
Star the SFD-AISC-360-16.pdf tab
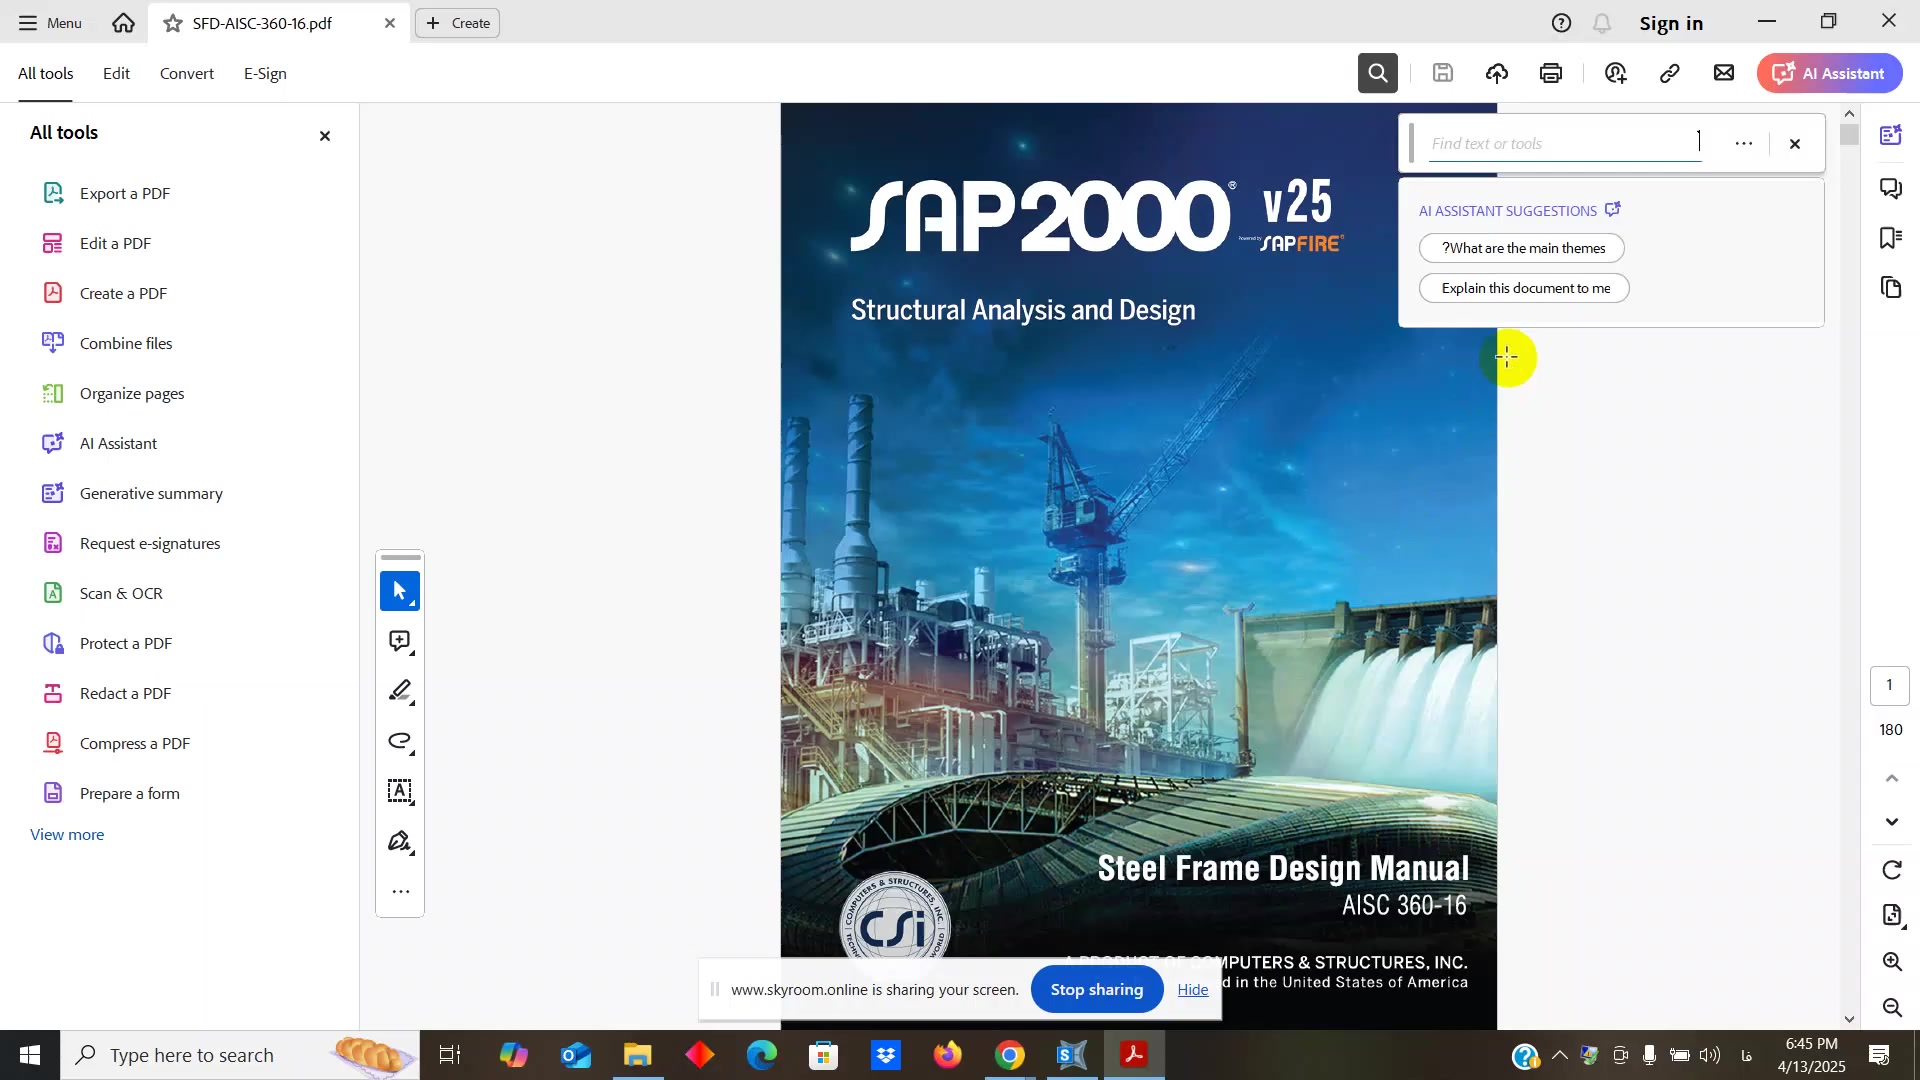point(173,23)
